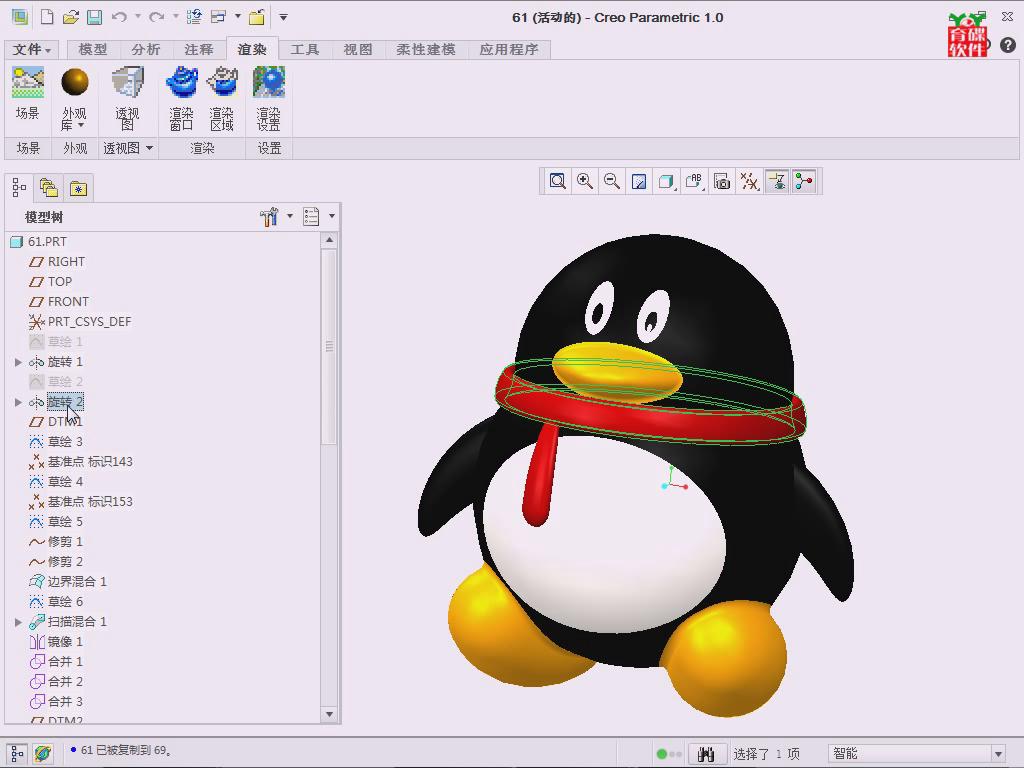Switch to the 应用程序 ribbon tab
Image resolution: width=1024 pixels, height=768 pixels.
[509, 50]
